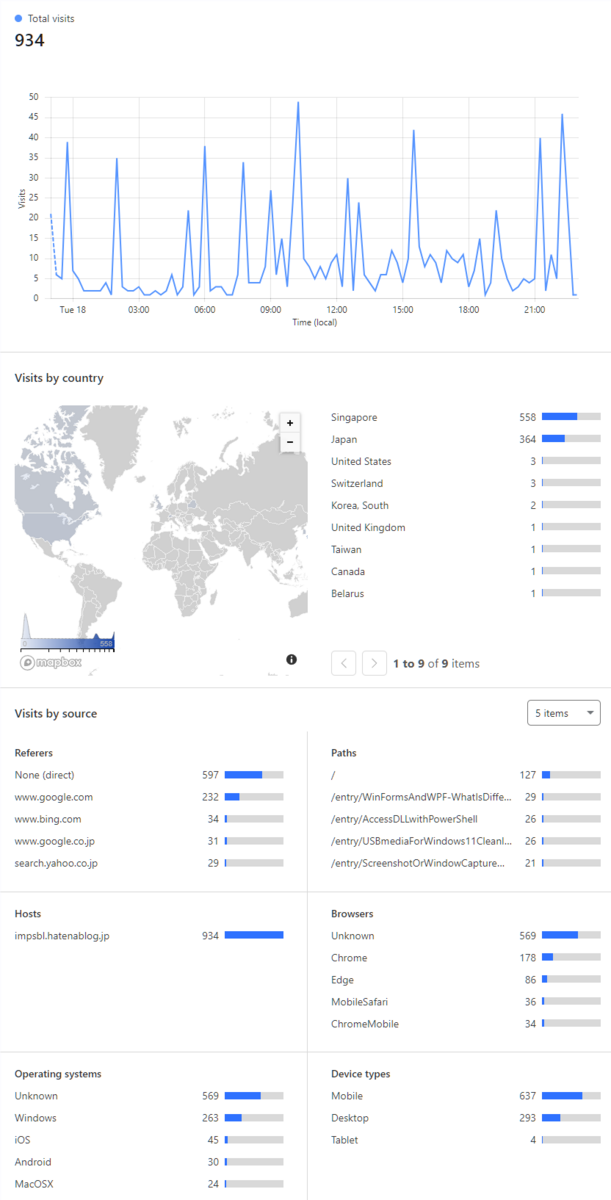Select Taiwan country row

click(466, 549)
